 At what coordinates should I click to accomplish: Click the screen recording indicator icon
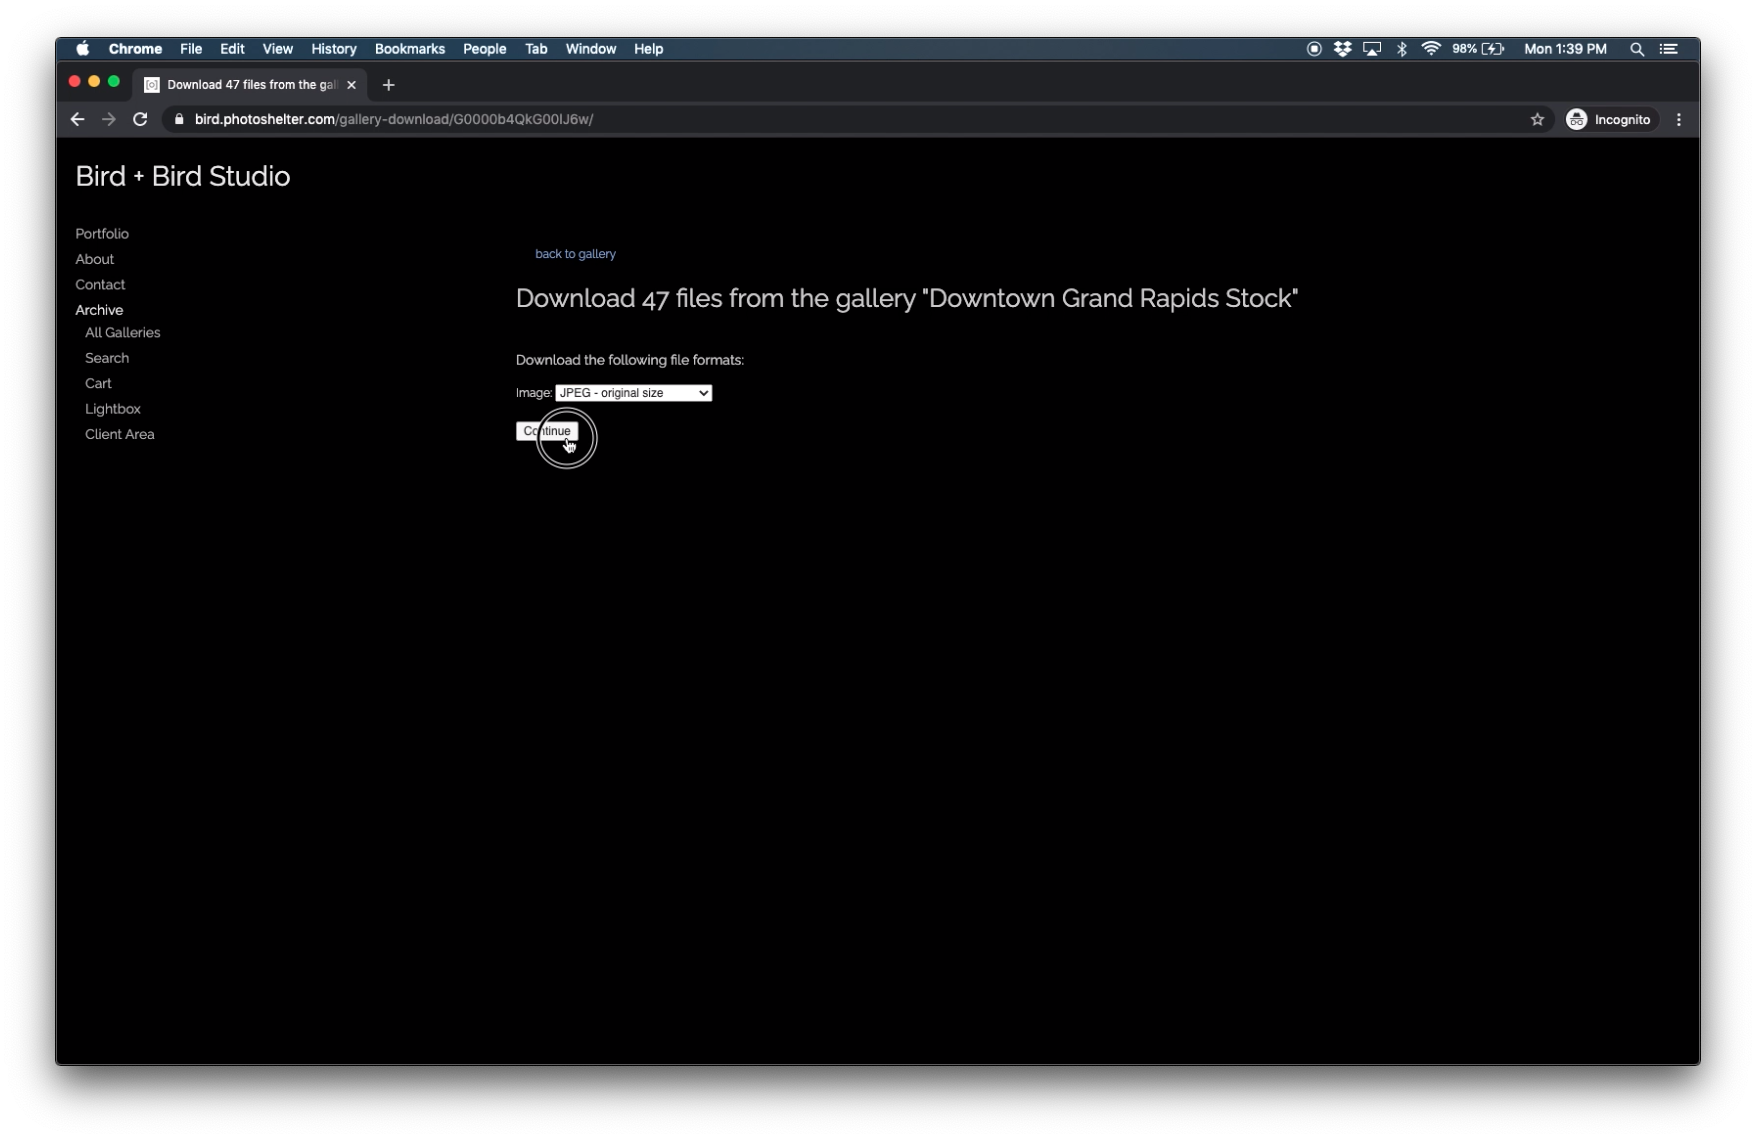[x=1314, y=49]
